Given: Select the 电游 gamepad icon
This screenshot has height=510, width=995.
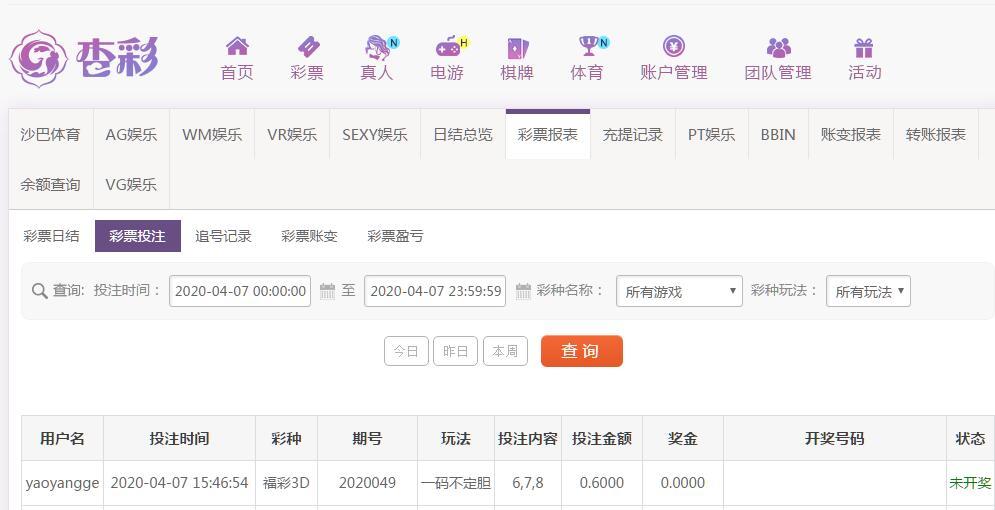Looking at the screenshot, I should 448,46.
